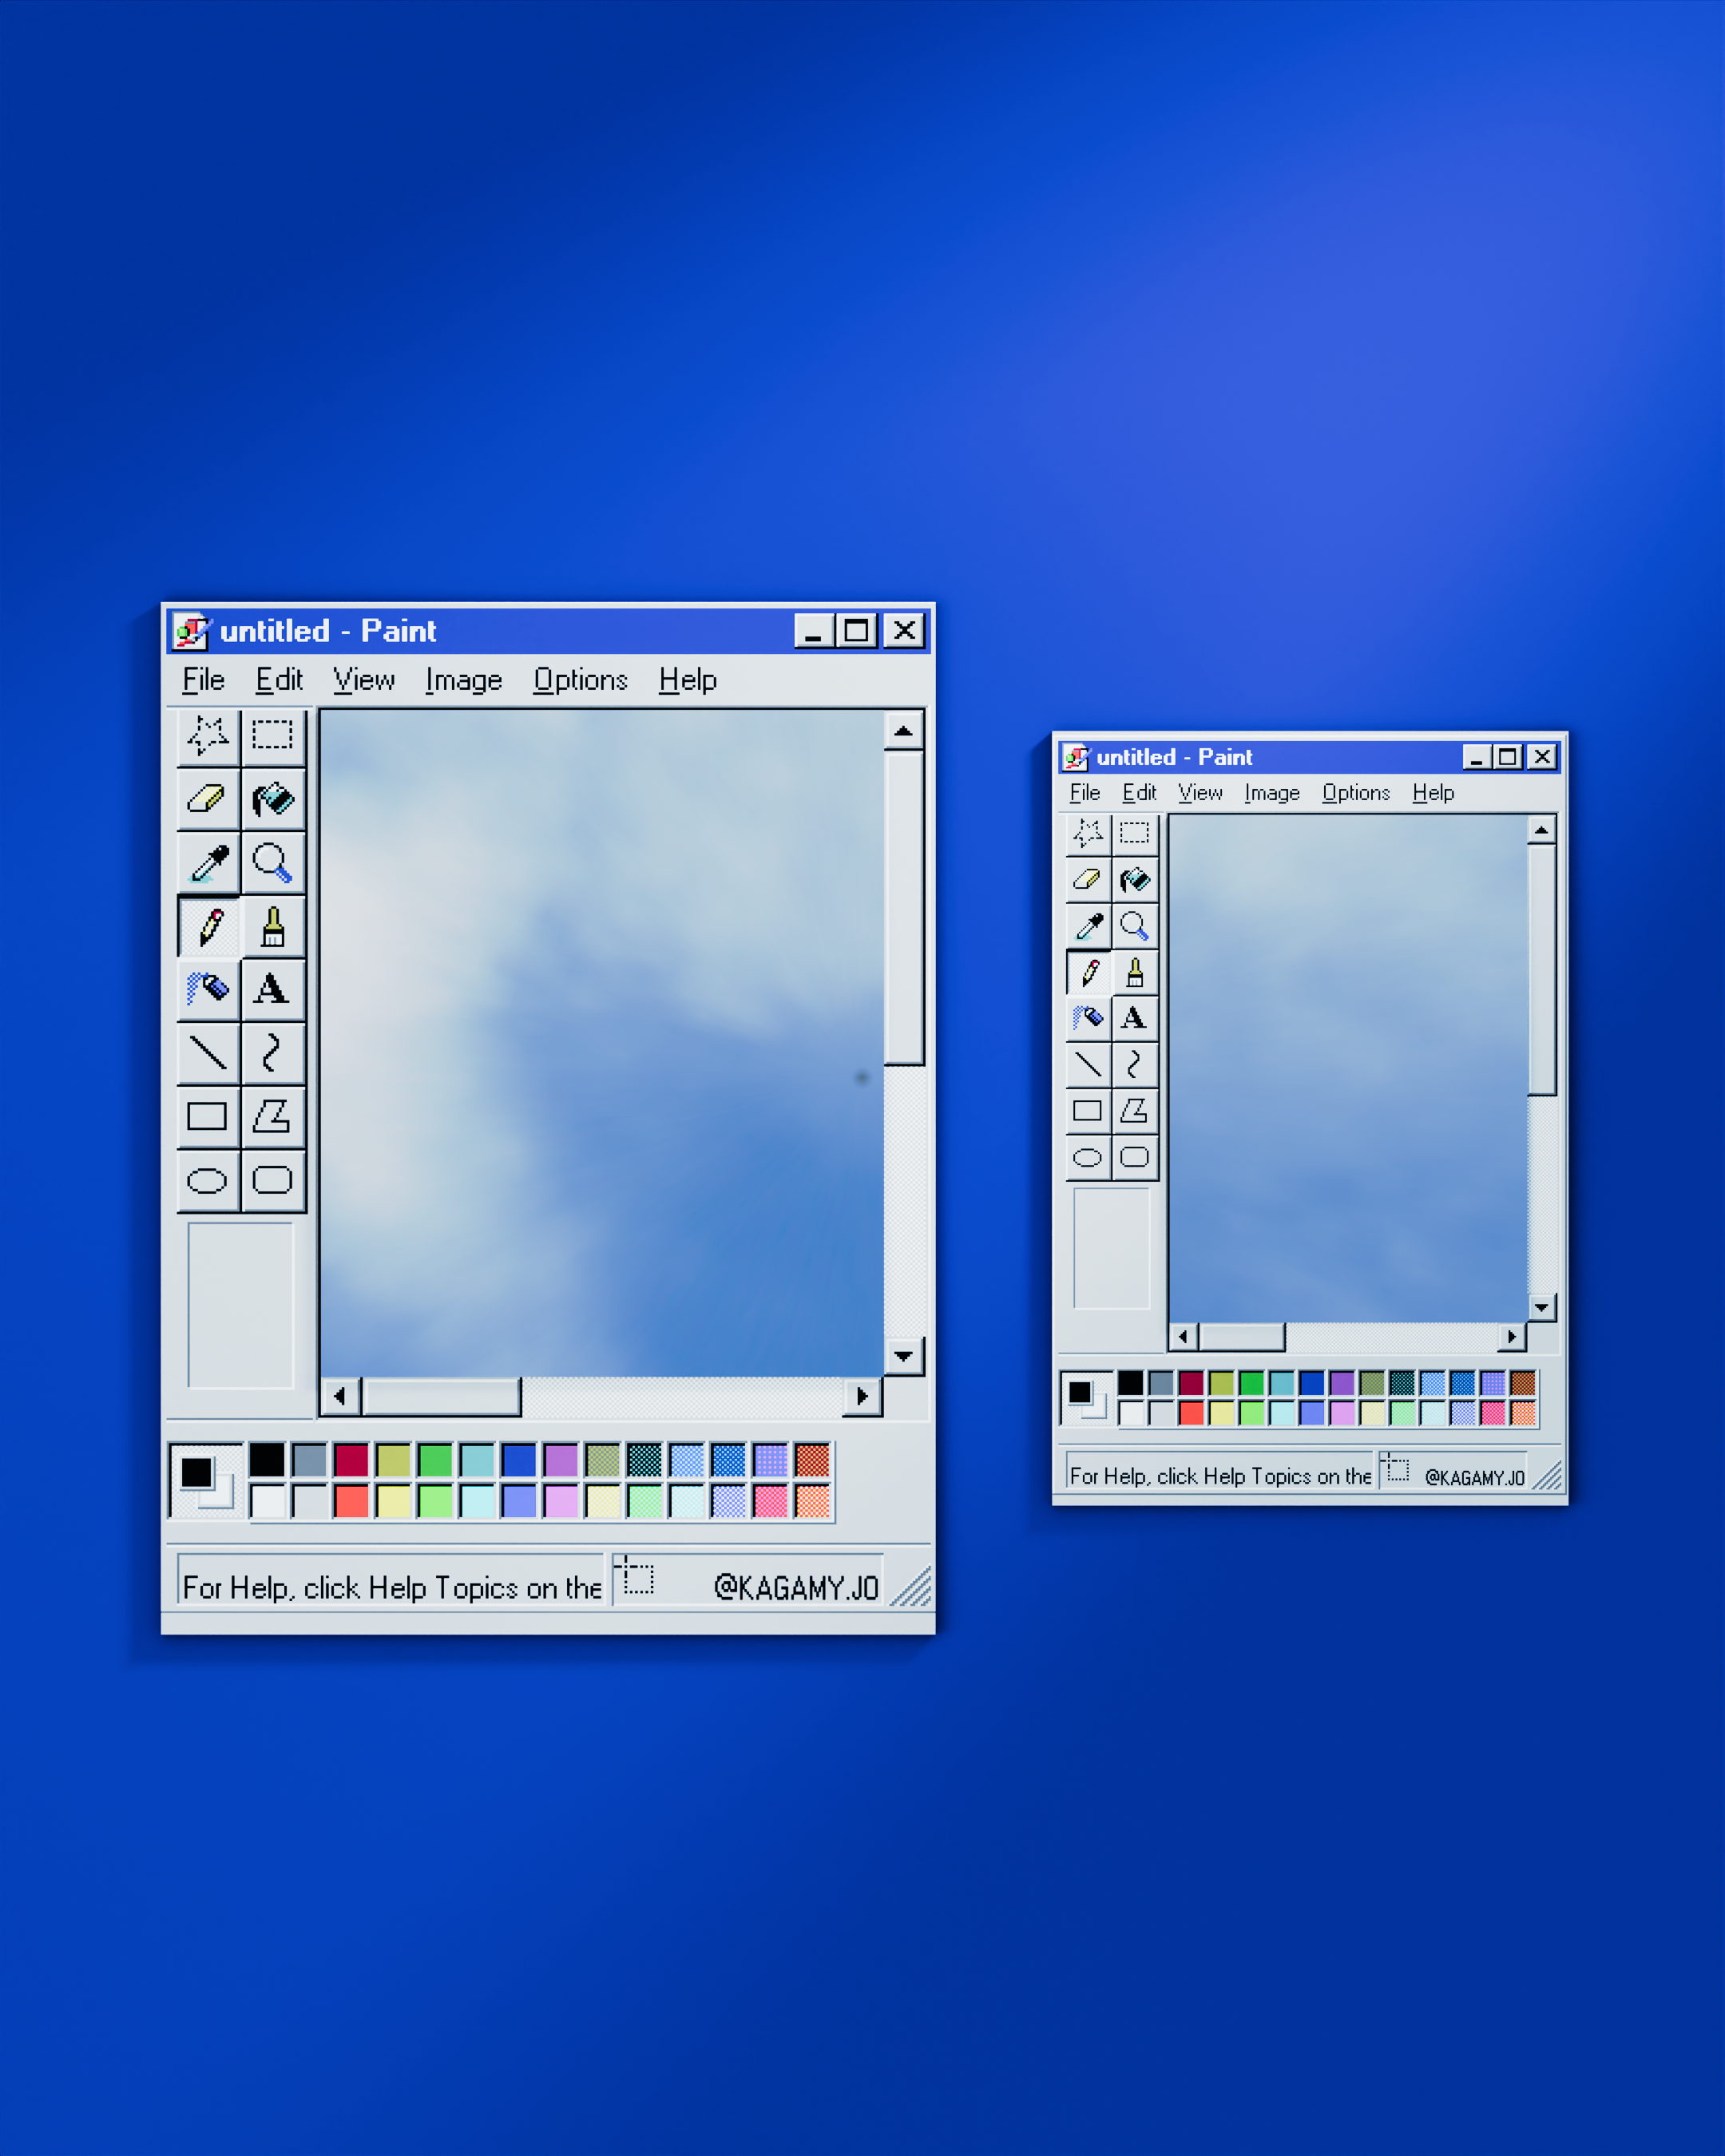Choose the Fill With Color bucket tool
This screenshot has height=2156, width=1725.
(x=274, y=800)
